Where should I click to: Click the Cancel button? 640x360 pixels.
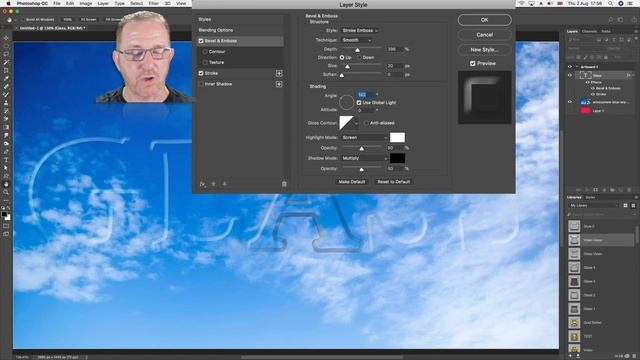[x=484, y=35]
